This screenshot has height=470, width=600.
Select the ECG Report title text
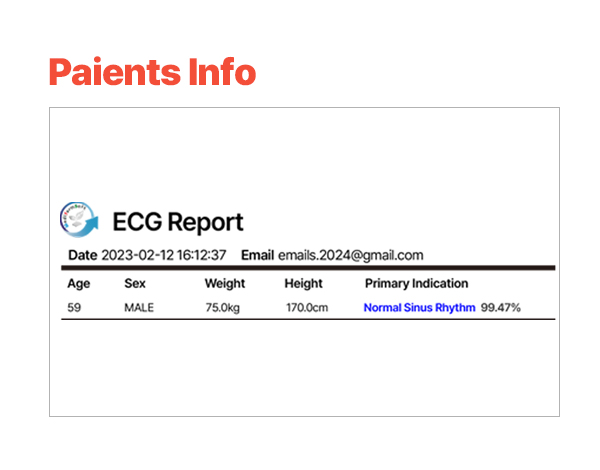(178, 222)
